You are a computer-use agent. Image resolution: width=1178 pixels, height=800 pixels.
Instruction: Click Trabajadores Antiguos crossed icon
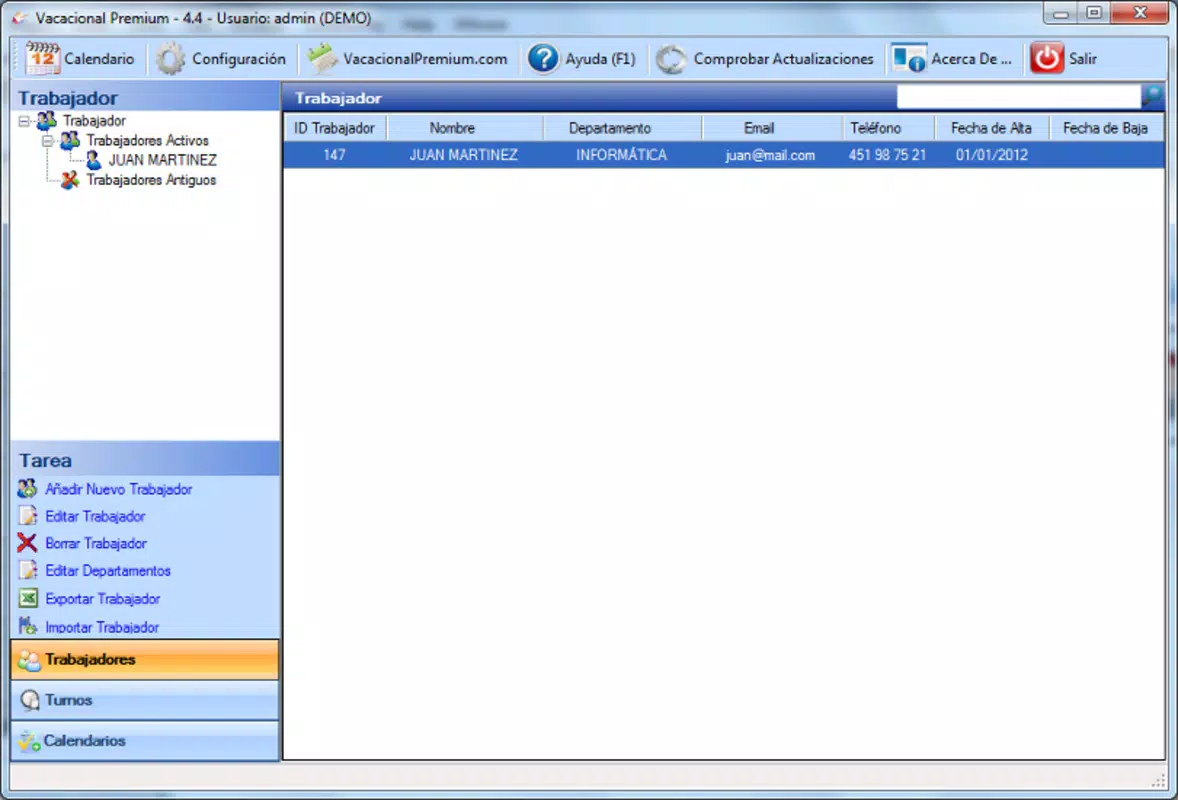70,180
